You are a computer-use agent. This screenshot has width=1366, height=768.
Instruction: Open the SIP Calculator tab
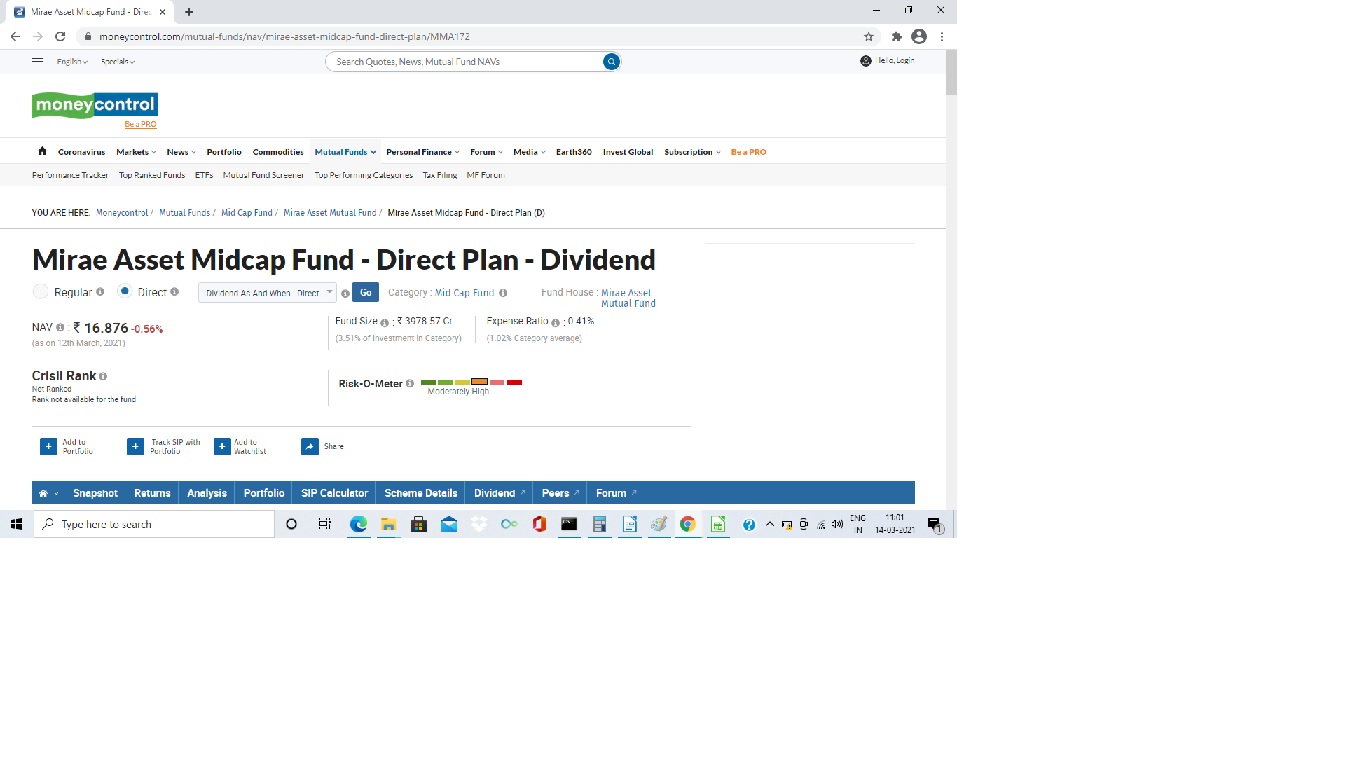tap(335, 493)
